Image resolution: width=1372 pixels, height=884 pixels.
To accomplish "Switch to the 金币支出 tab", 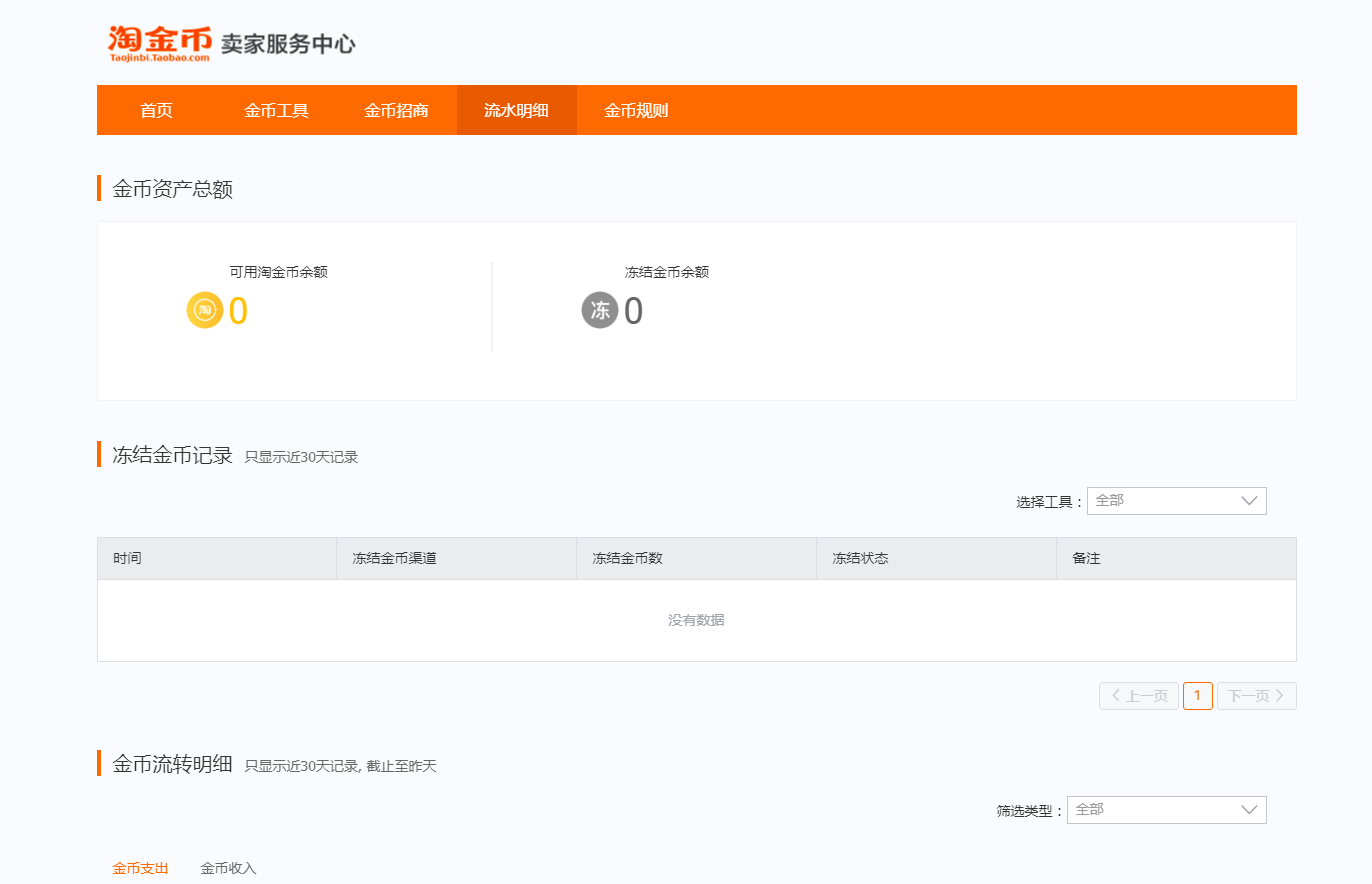I will point(140,868).
